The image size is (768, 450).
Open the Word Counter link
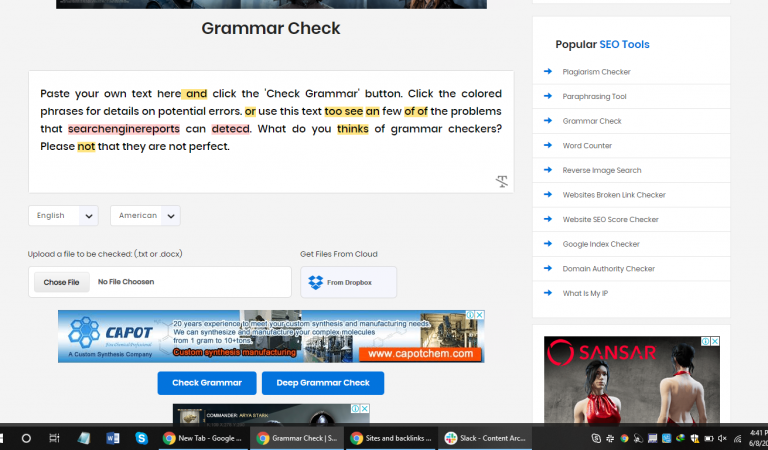[587, 146]
